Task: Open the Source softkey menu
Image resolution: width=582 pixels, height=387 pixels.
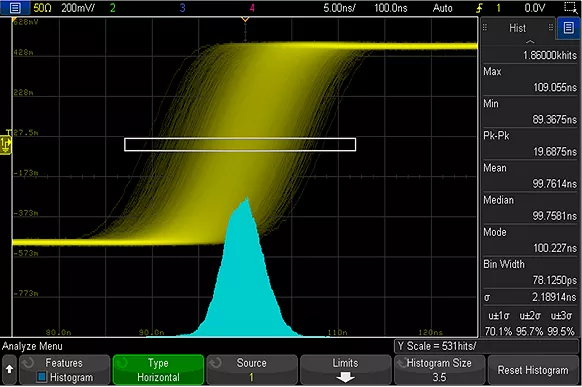Action: (252, 370)
